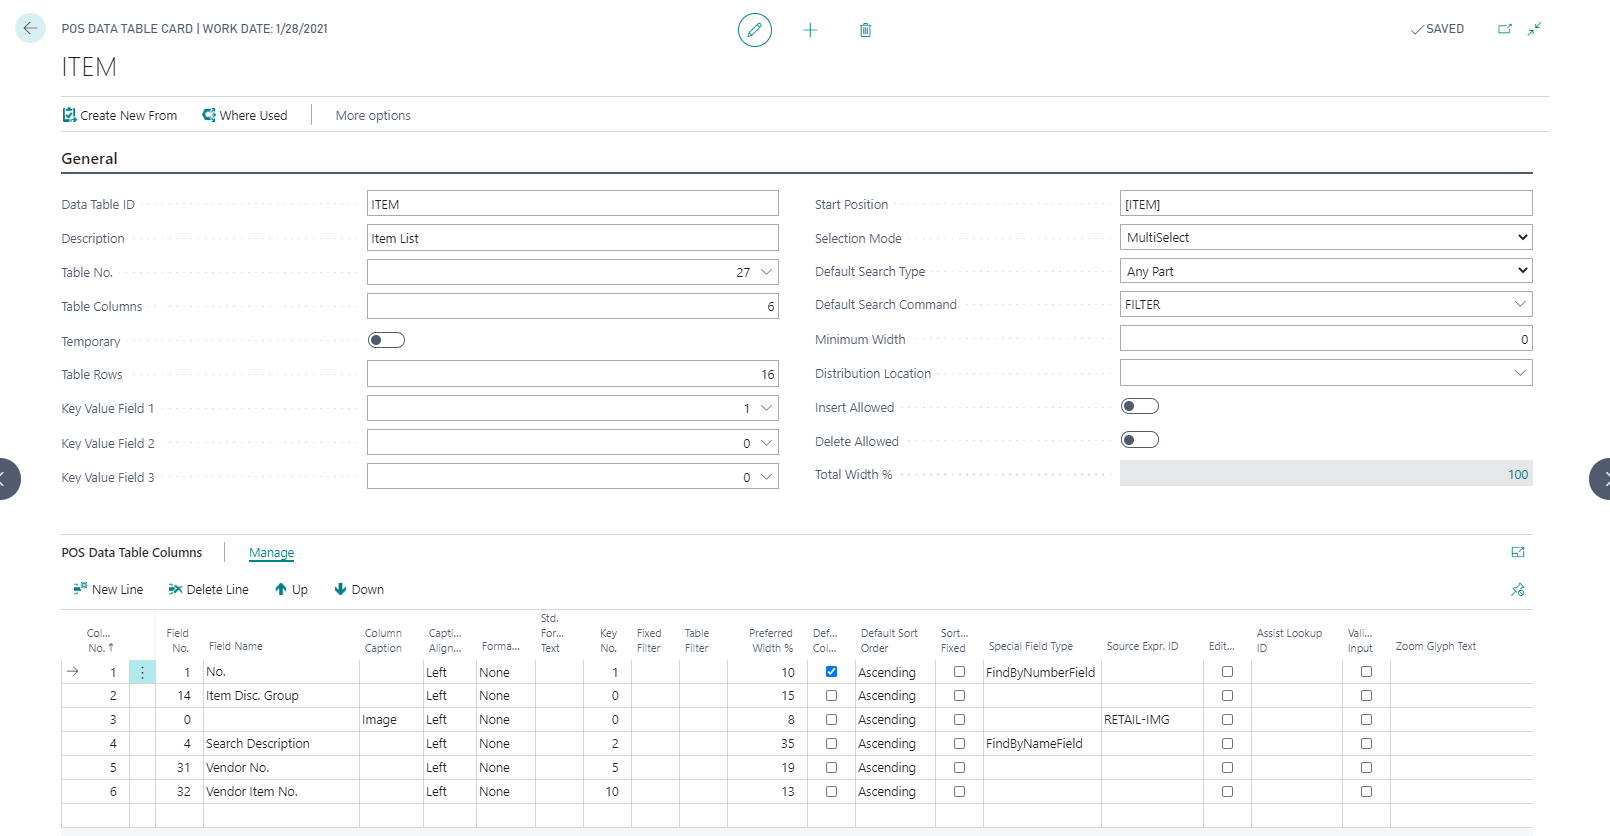Click the collapse page arrows icon

1534,29
